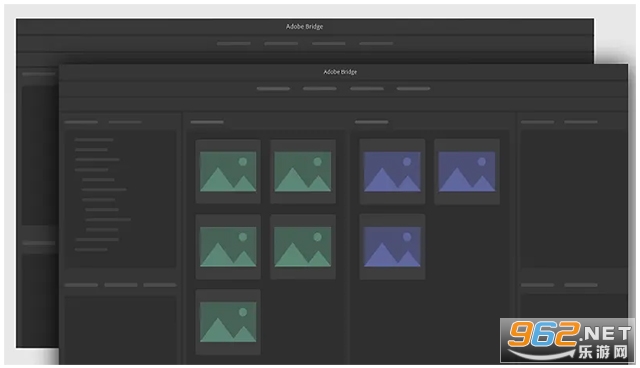The height and width of the screenshot is (368, 640).
Task: Select the lone green thumbnail in the bottom row
Action: click(x=228, y=322)
